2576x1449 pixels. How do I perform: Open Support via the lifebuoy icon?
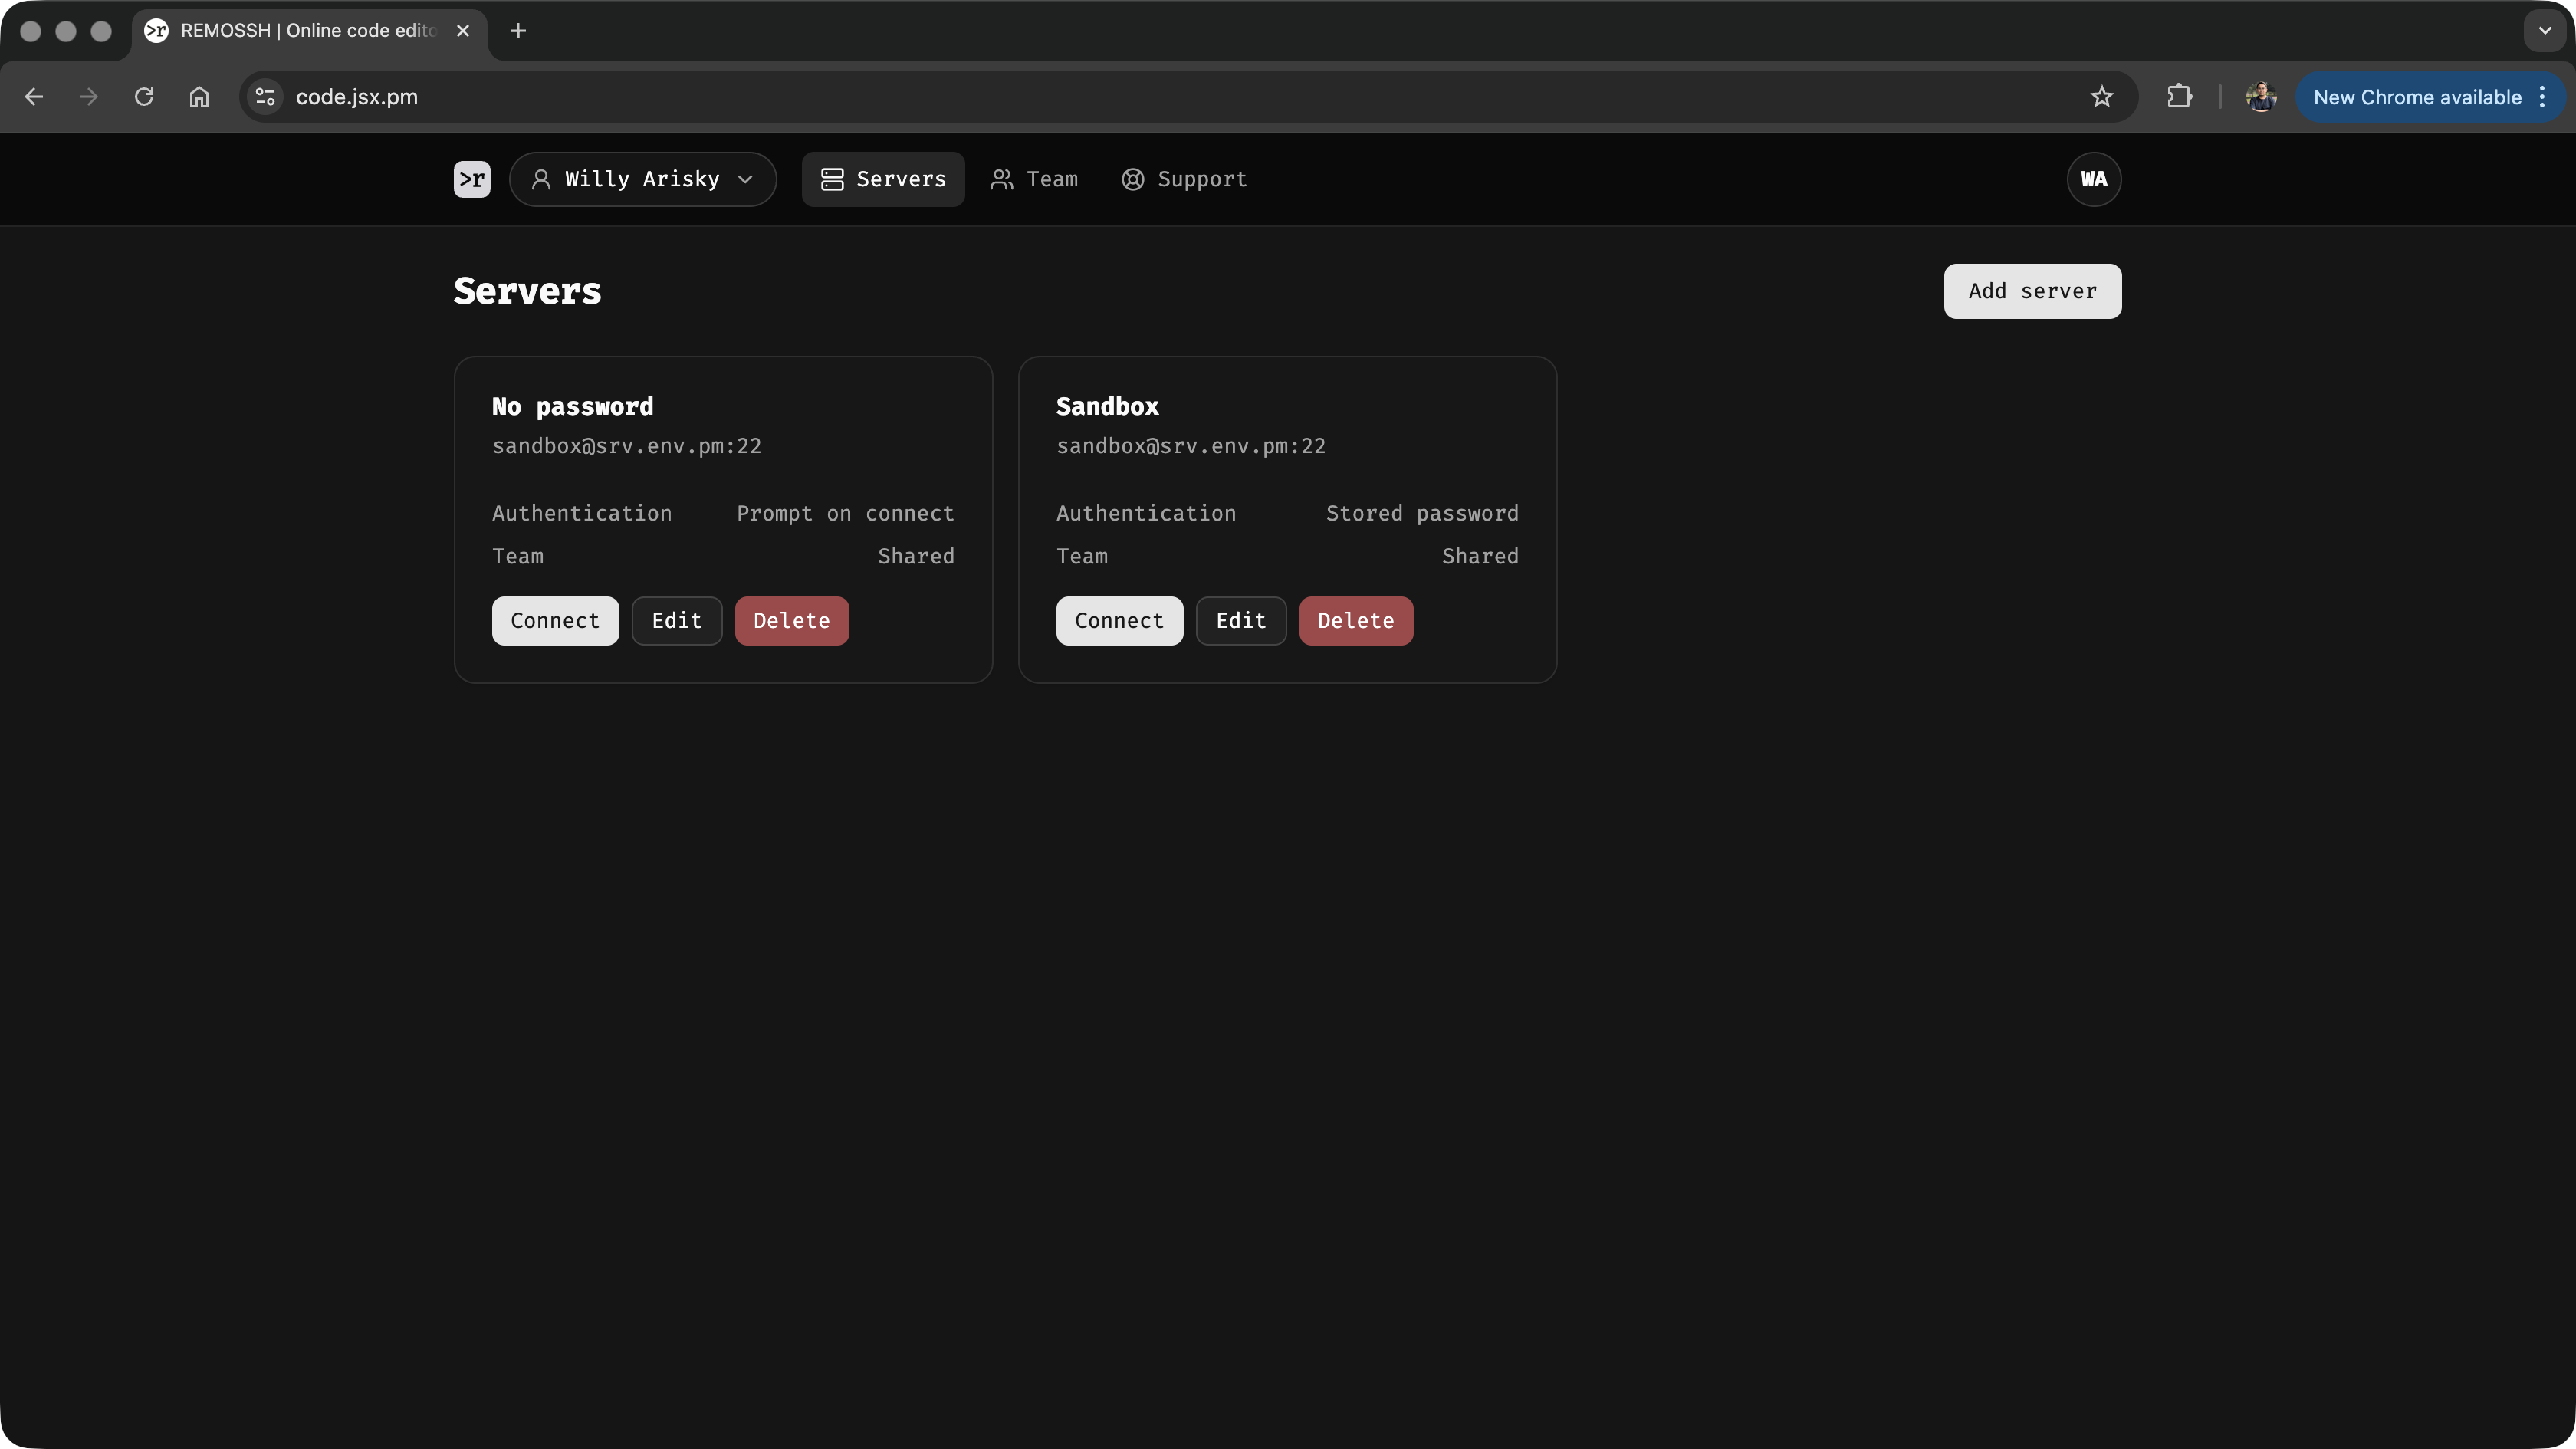[1132, 179]
